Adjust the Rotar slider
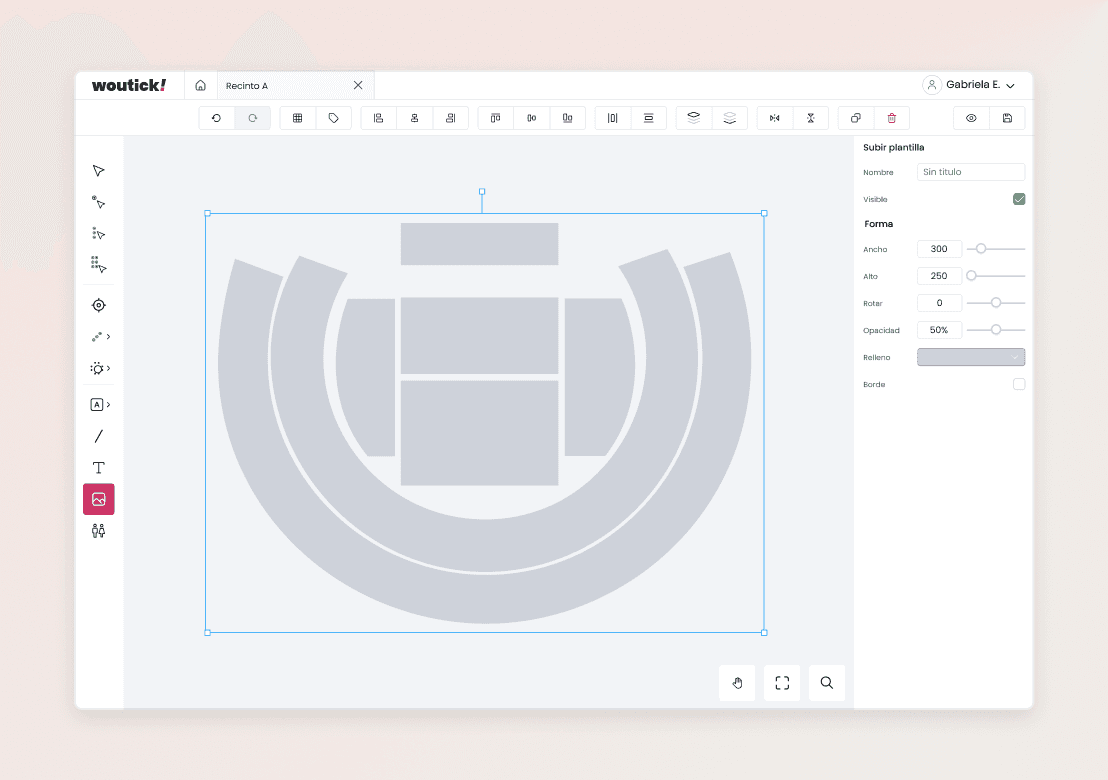The height and width of the screenshot is (780, 1108). coord(996,303)
